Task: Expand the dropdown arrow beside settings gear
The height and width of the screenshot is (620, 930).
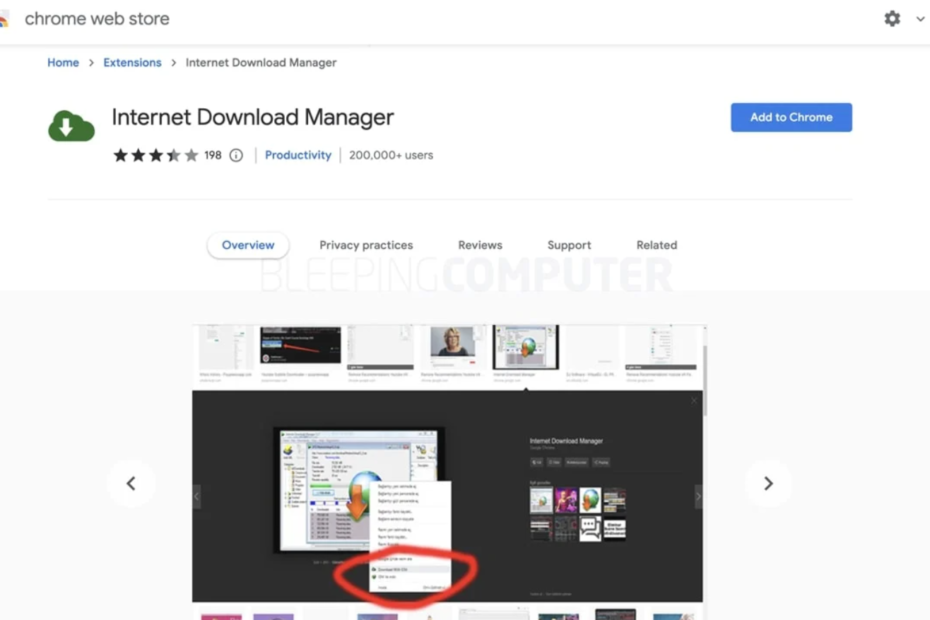Action: [920, 19]
